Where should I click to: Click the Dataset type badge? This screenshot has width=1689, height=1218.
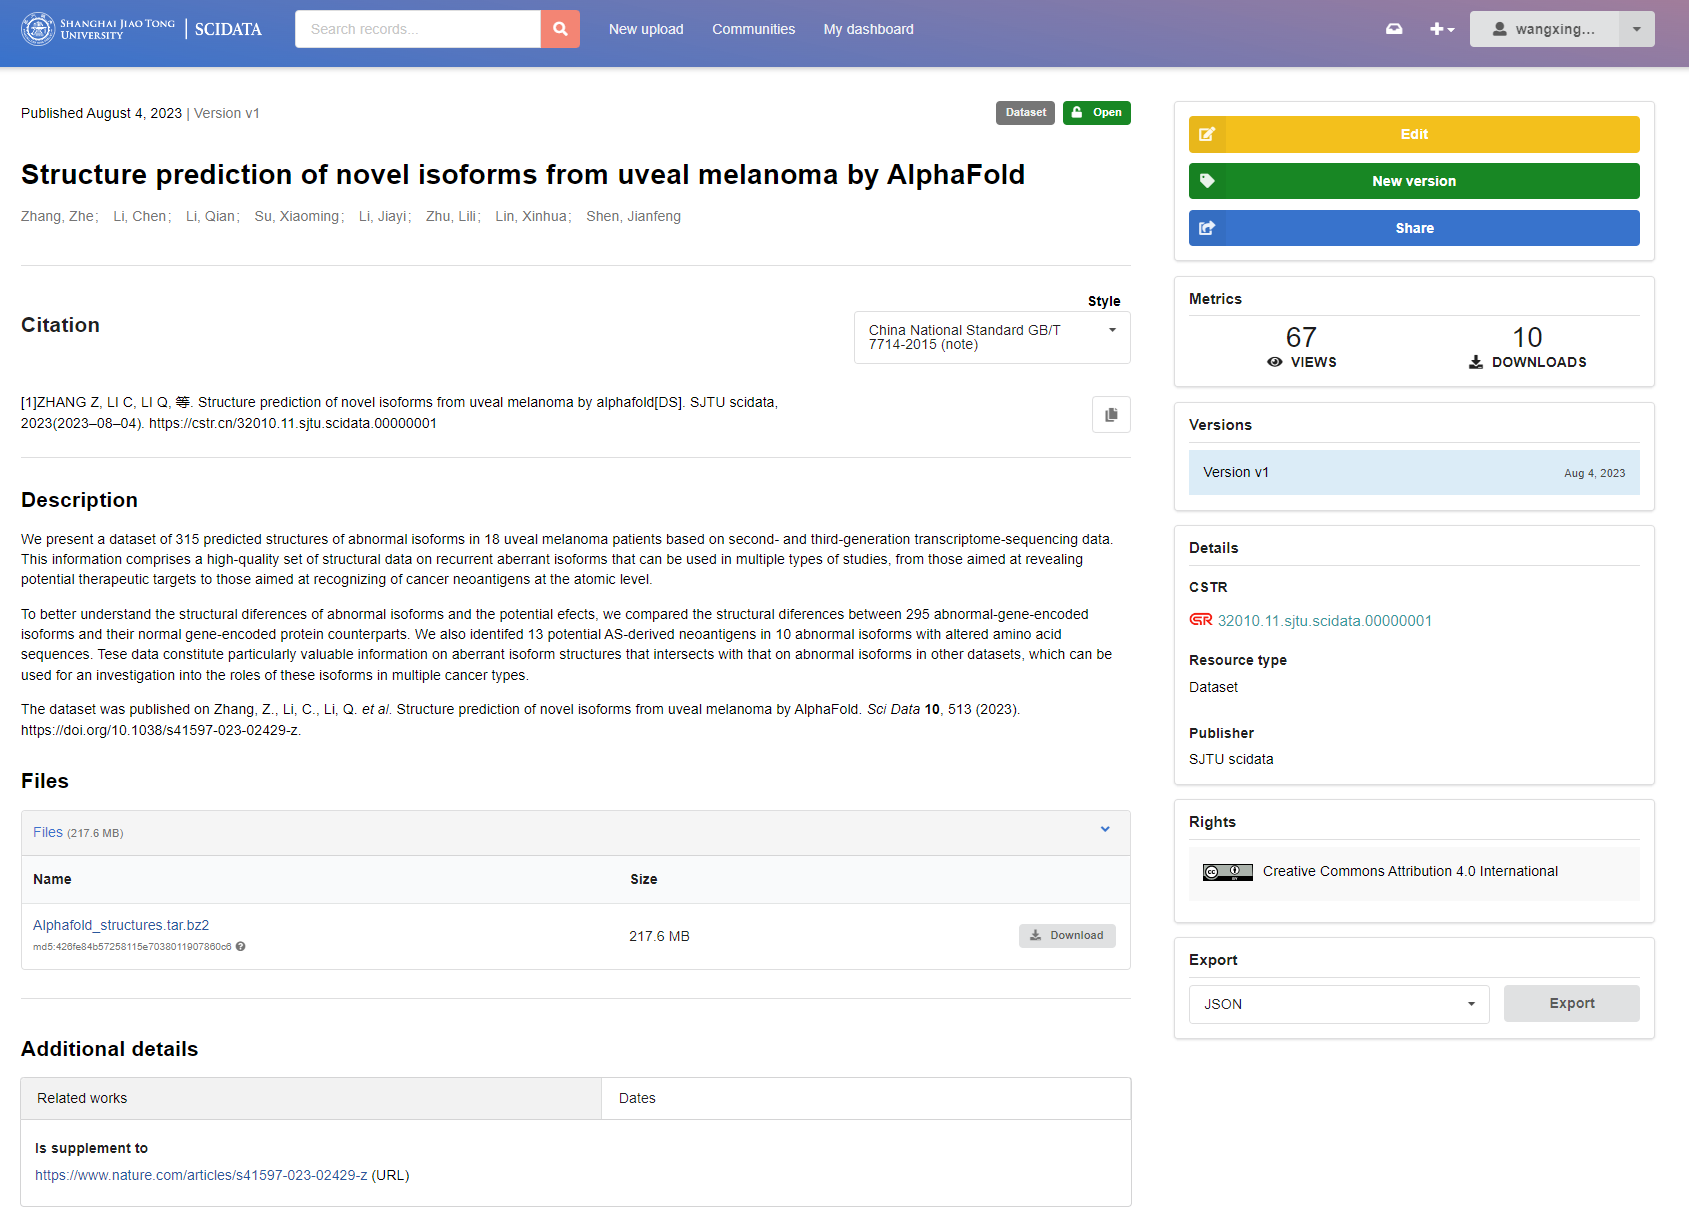pyautogui.click(x=1025, y=113)
